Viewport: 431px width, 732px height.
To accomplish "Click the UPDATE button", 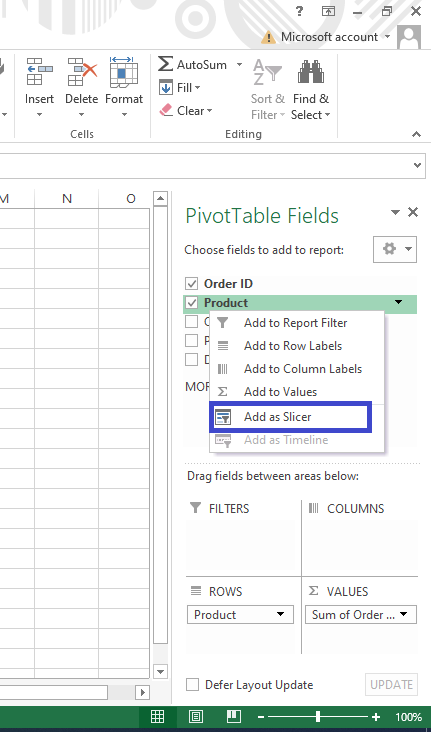I will coord(391,685).
